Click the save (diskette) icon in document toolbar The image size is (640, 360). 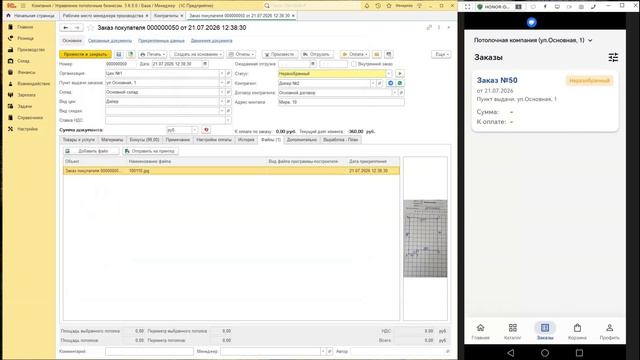119,54
